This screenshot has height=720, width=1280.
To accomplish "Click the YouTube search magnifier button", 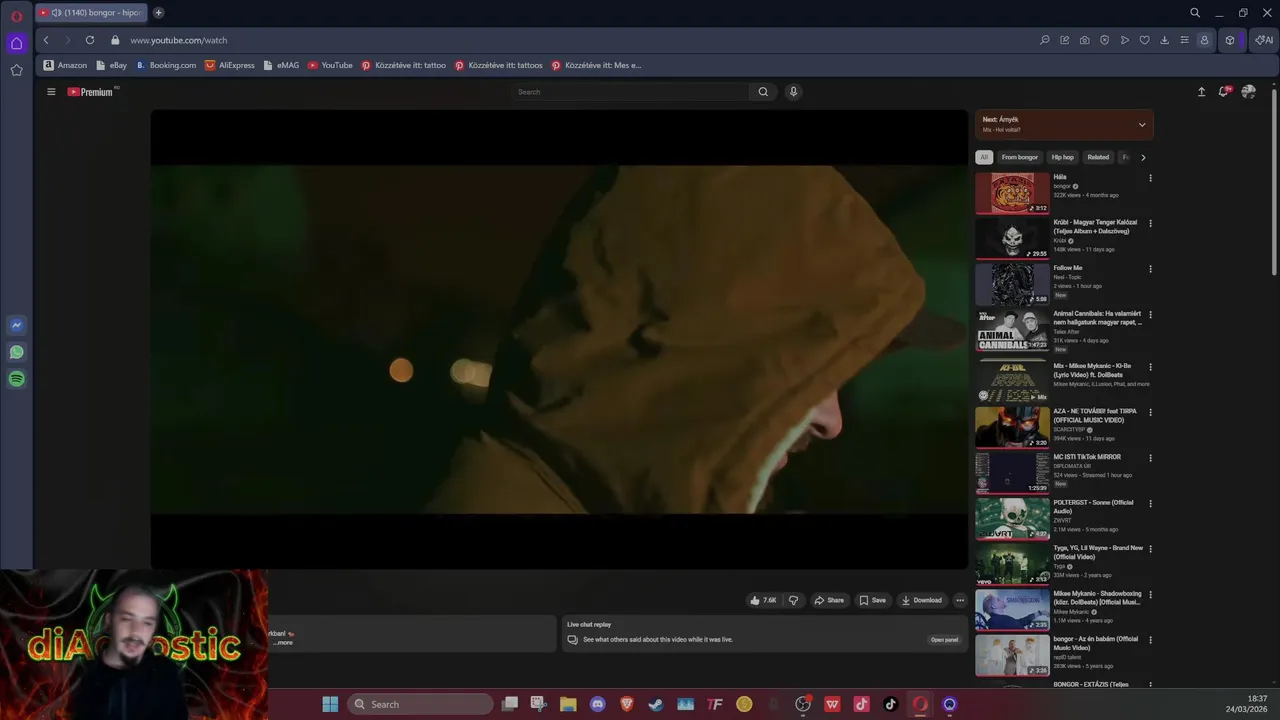I will click(x=763, y=92).
